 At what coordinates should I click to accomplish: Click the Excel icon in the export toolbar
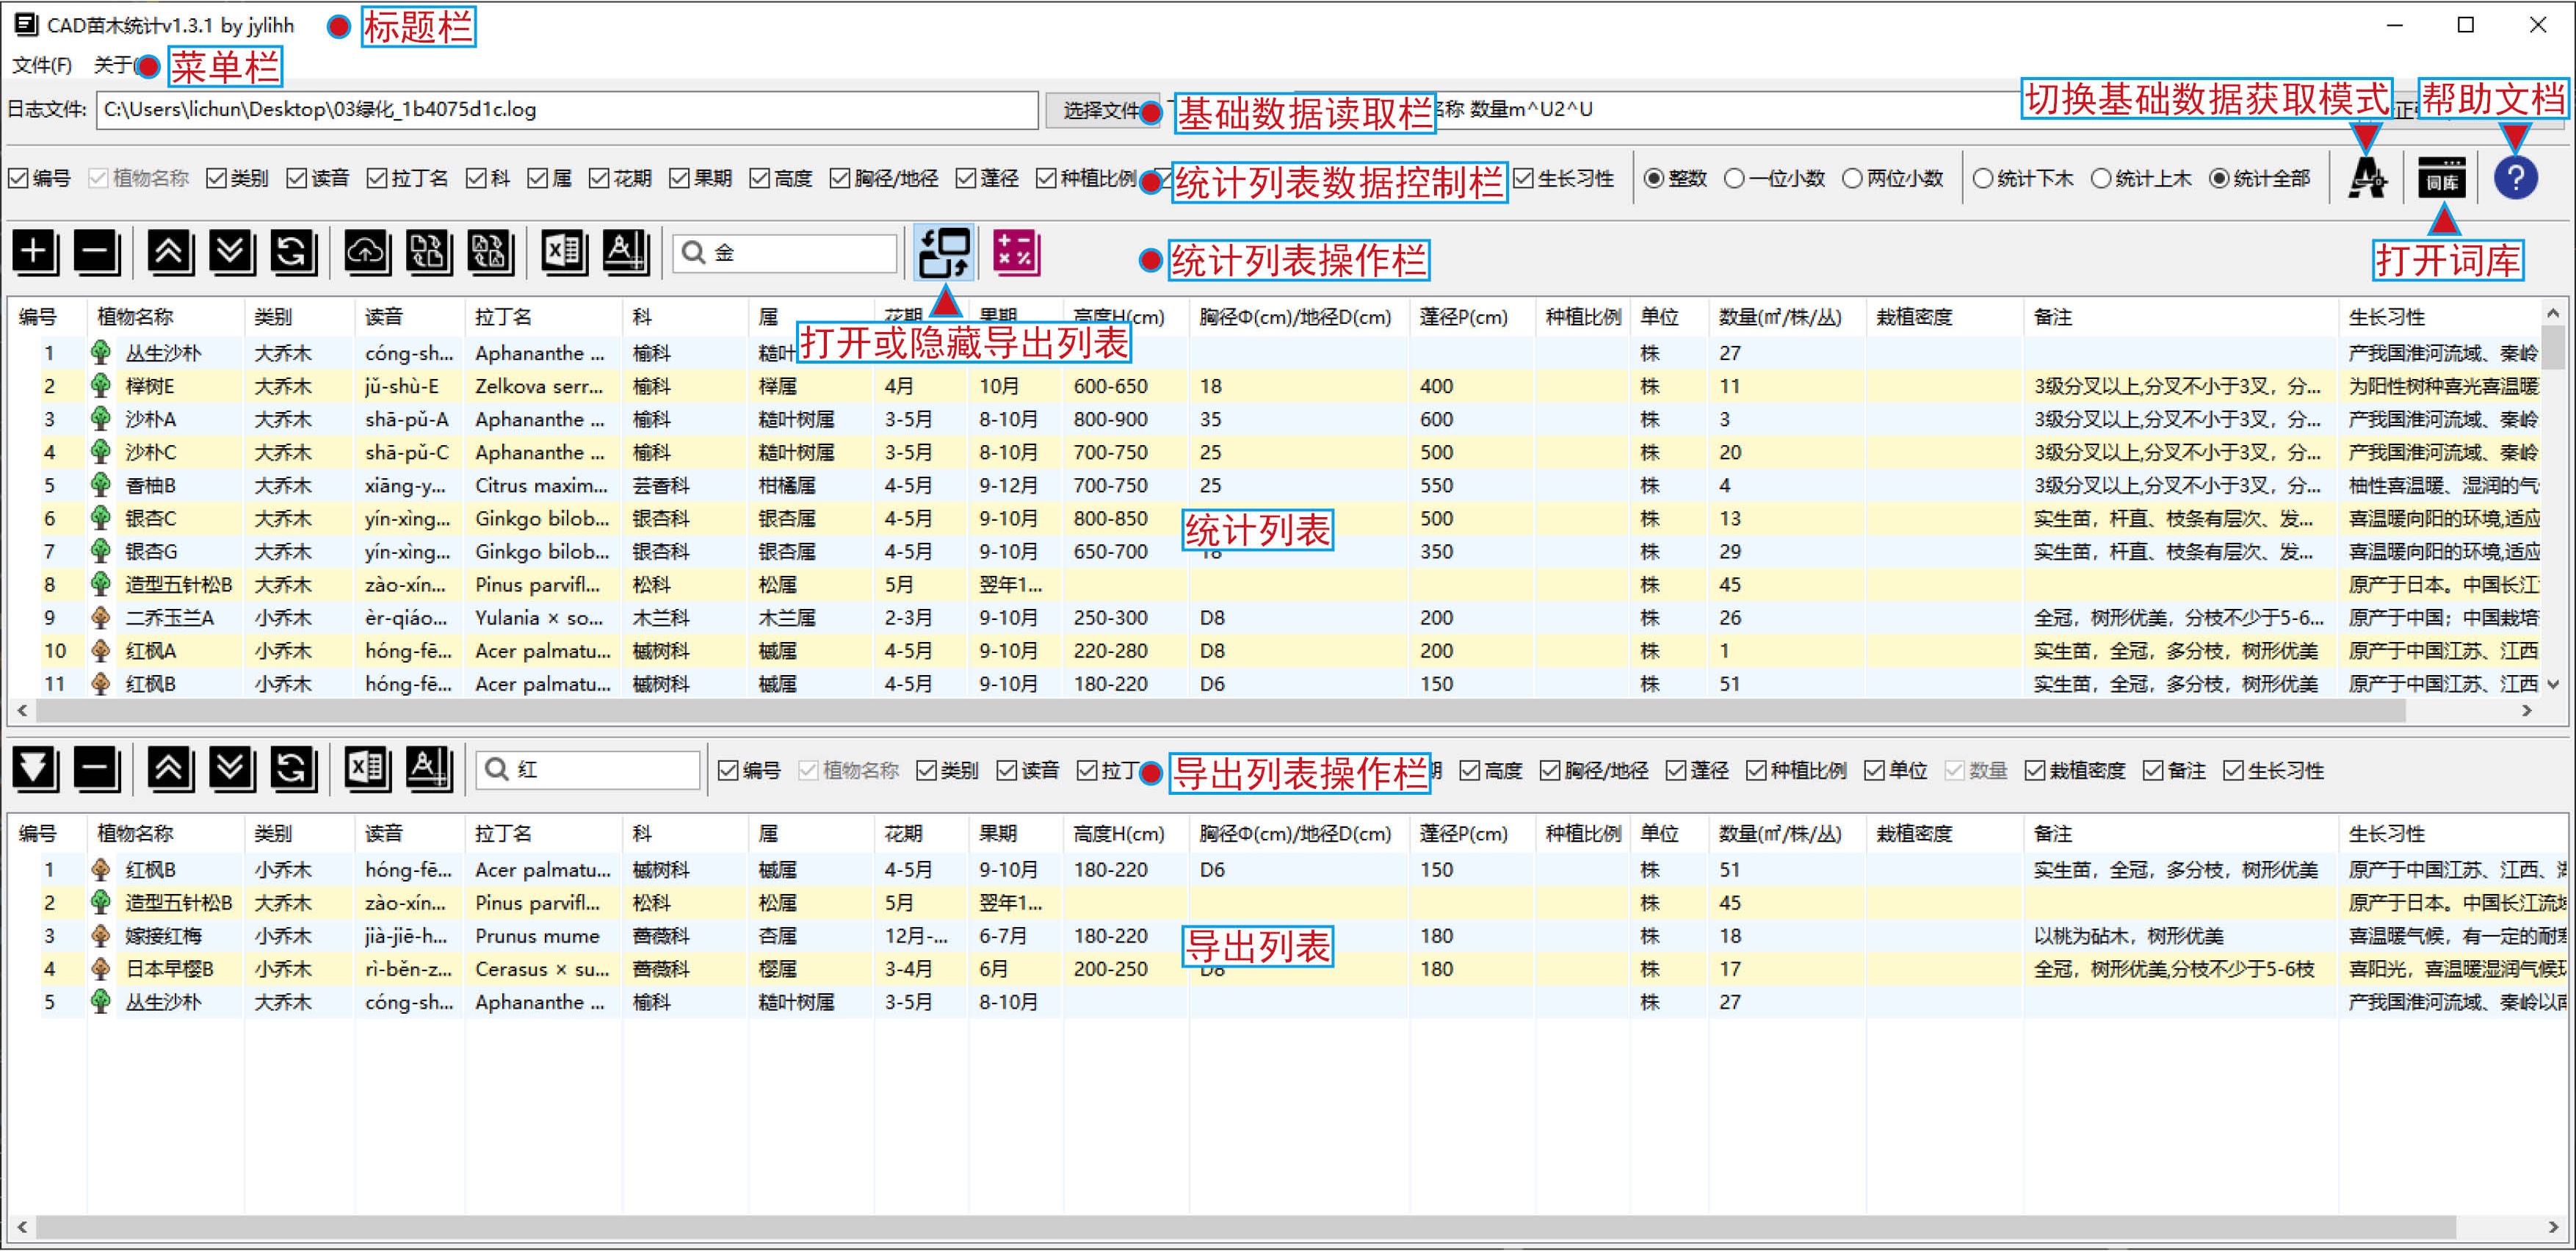pos(367,769)
